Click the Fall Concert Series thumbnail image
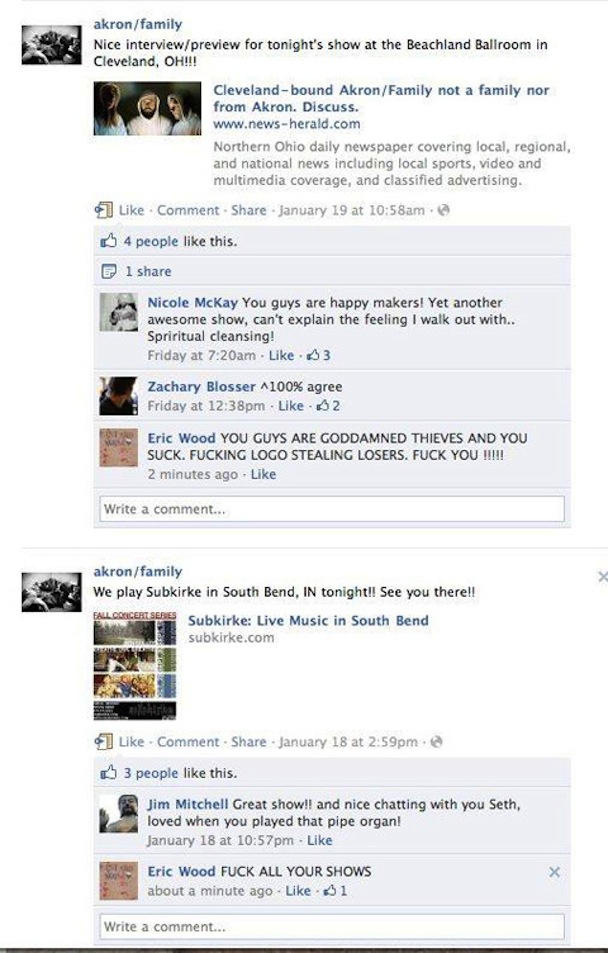 pos(135,666)
